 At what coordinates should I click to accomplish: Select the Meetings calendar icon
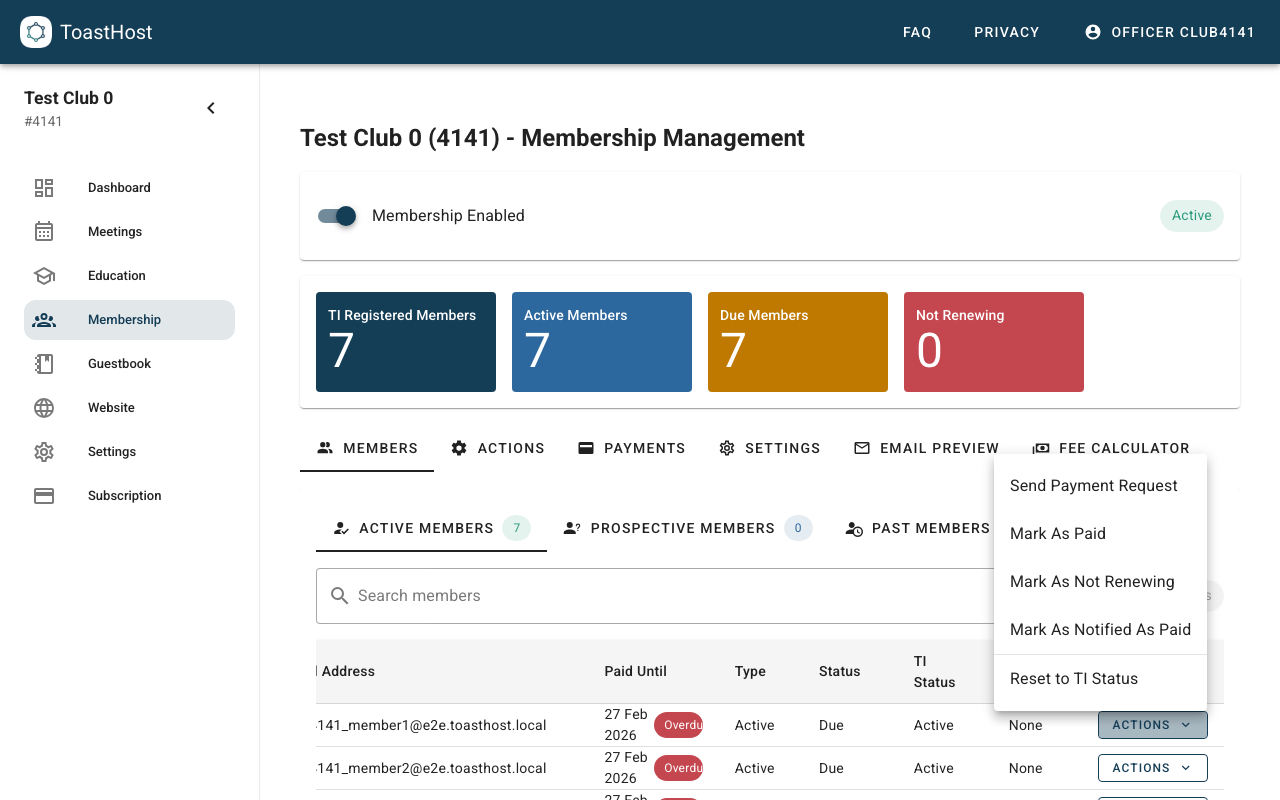(44, 231)
